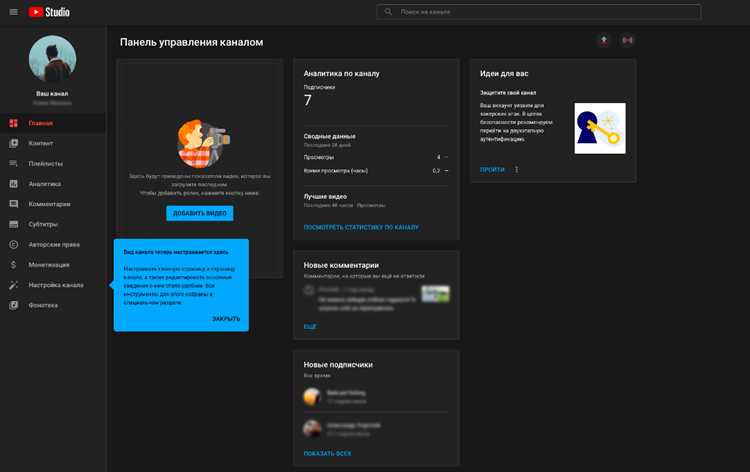Image resolution: width=750 pixels, height=472 pixels.
Task: Focus the channel search field
Action: (539, 12)
